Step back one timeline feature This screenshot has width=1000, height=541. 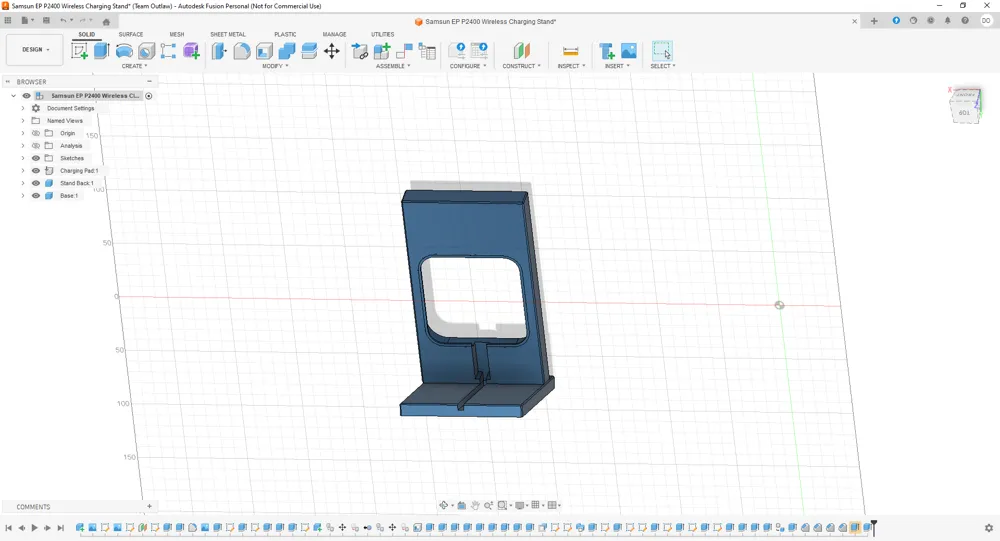(x=22, y=528)
